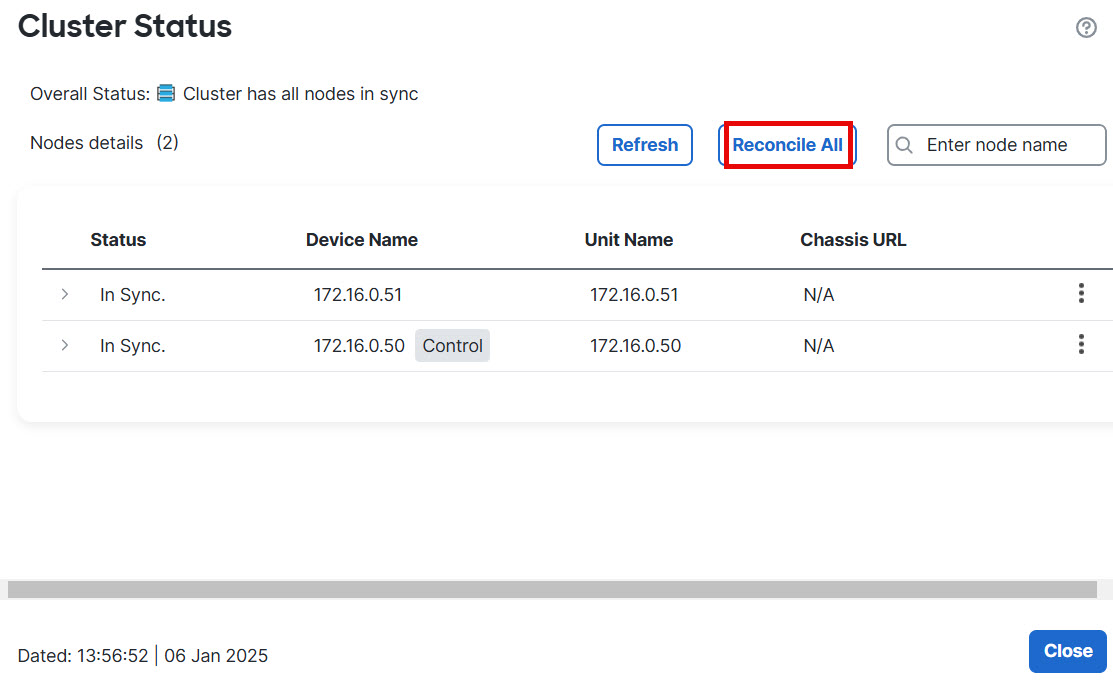Close the Cluster Status dialog

tap(1067, 651)
